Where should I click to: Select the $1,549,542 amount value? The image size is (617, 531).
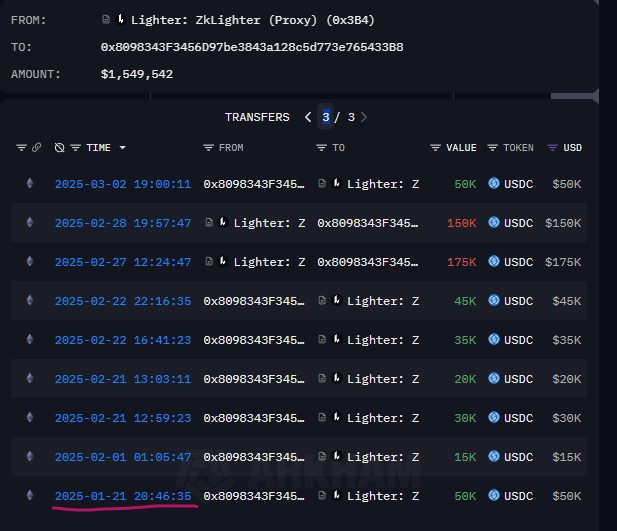click(137, 74)
